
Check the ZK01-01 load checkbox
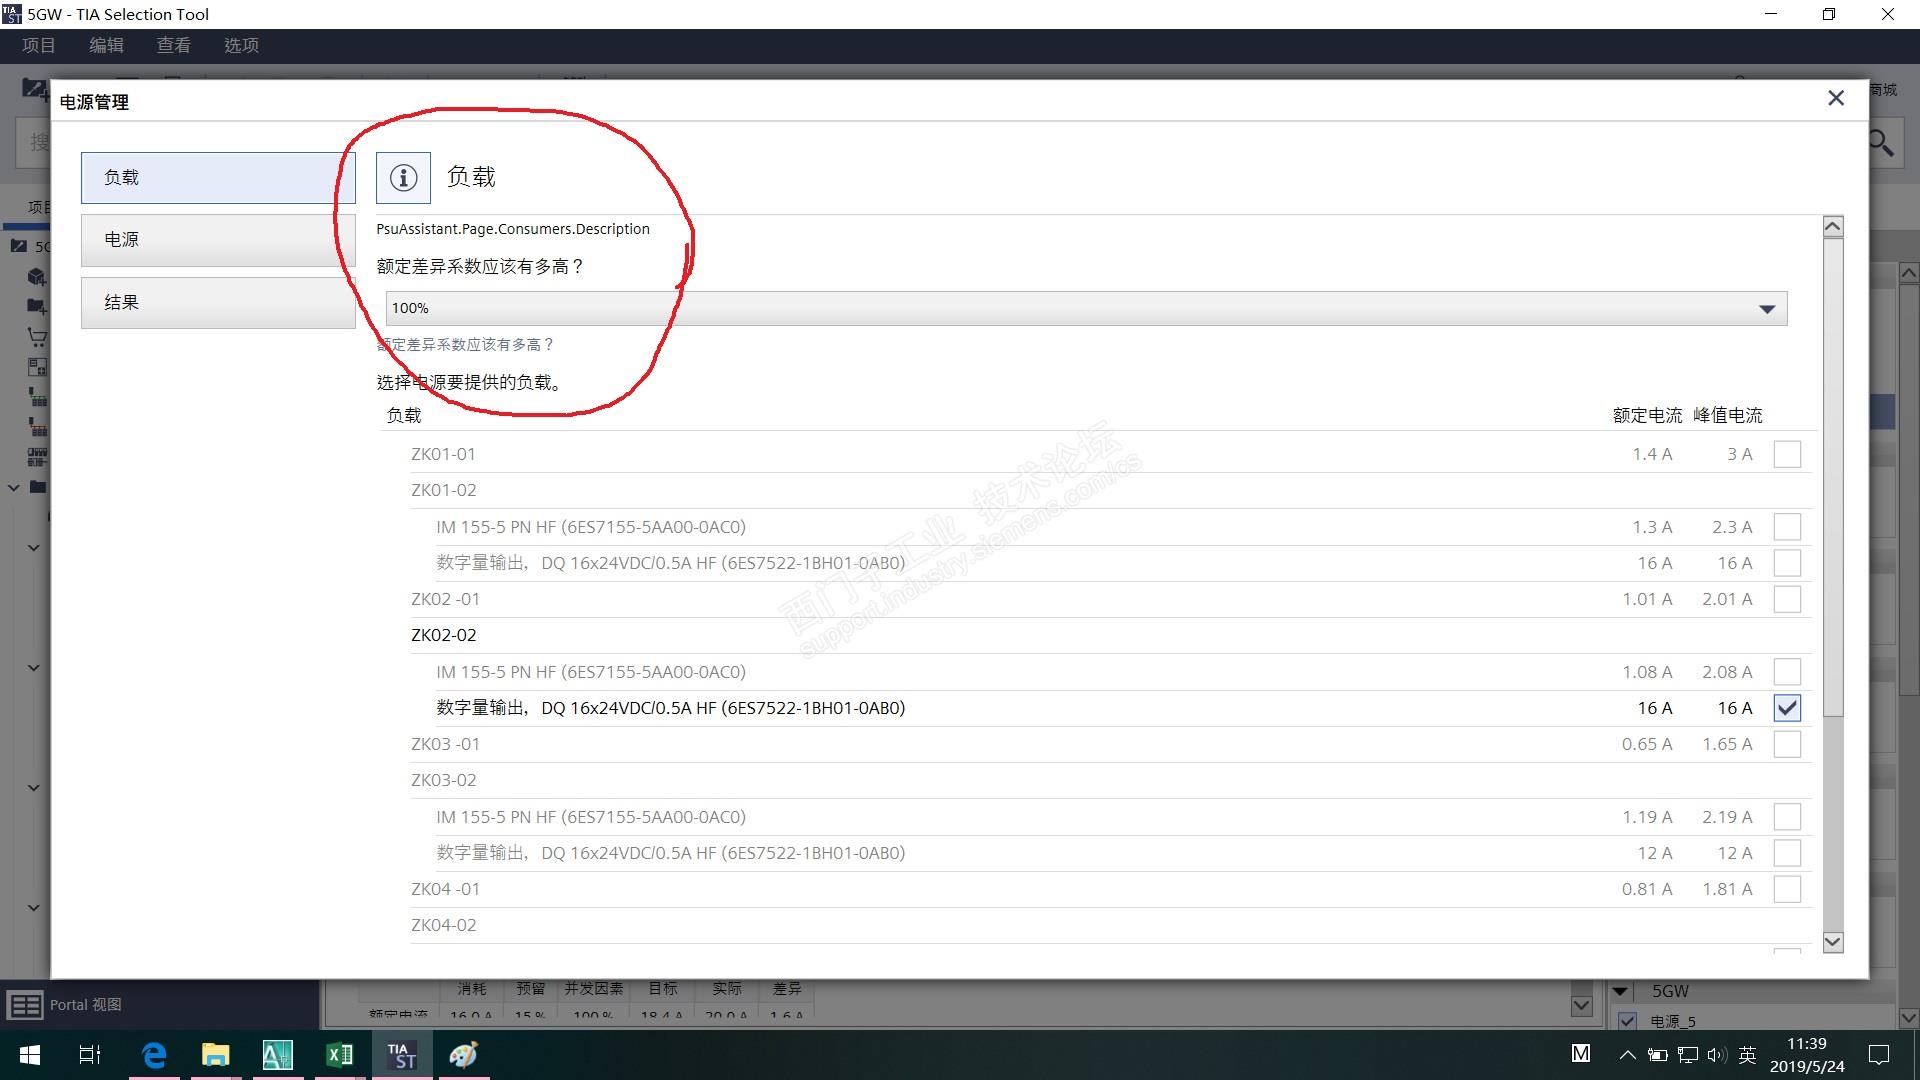(1786, 454)
